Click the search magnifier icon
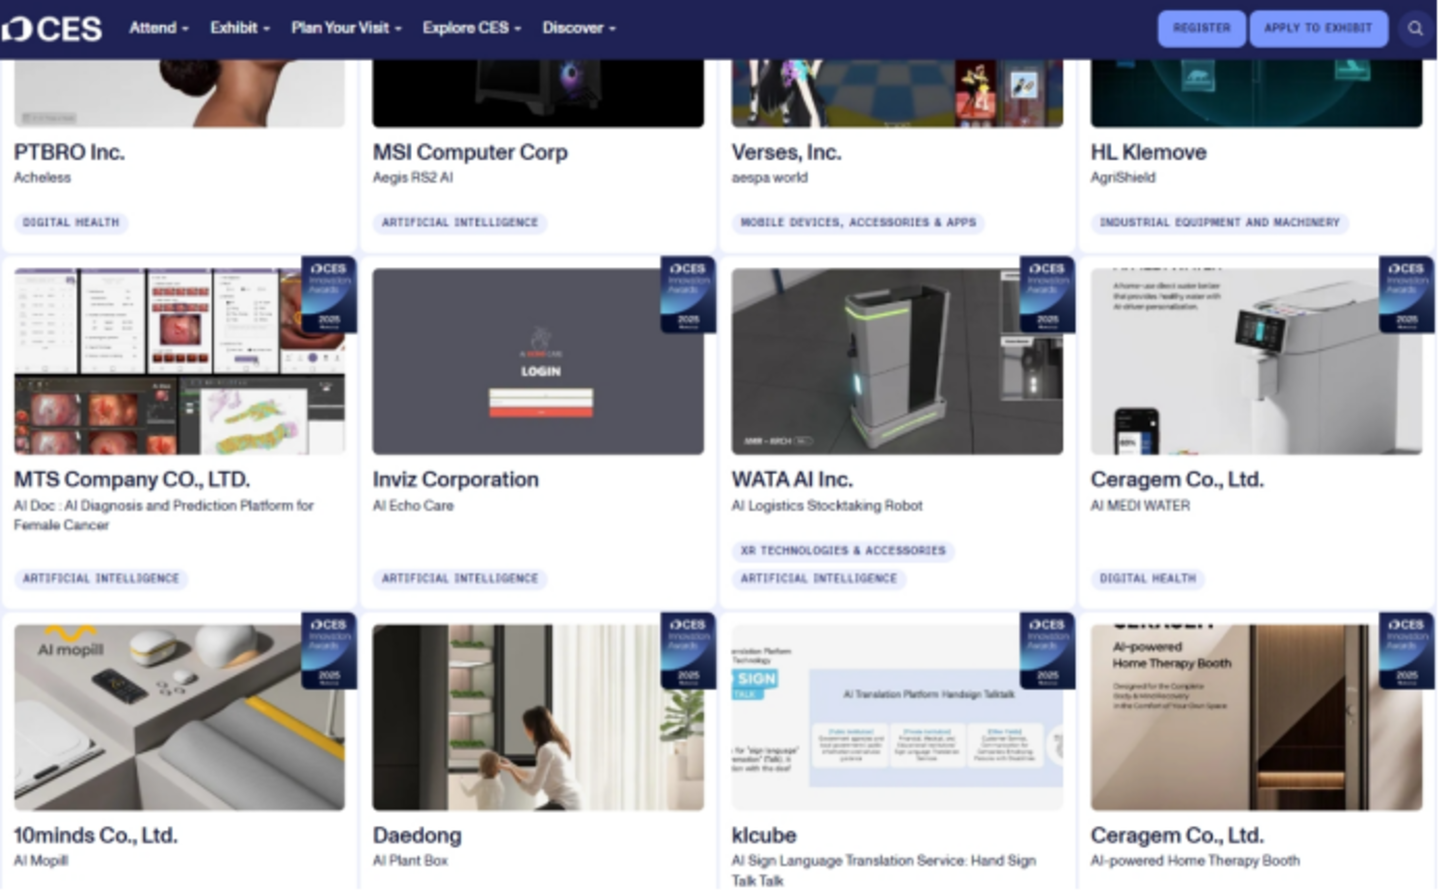1439x891 pixels. click(1415, 28)
